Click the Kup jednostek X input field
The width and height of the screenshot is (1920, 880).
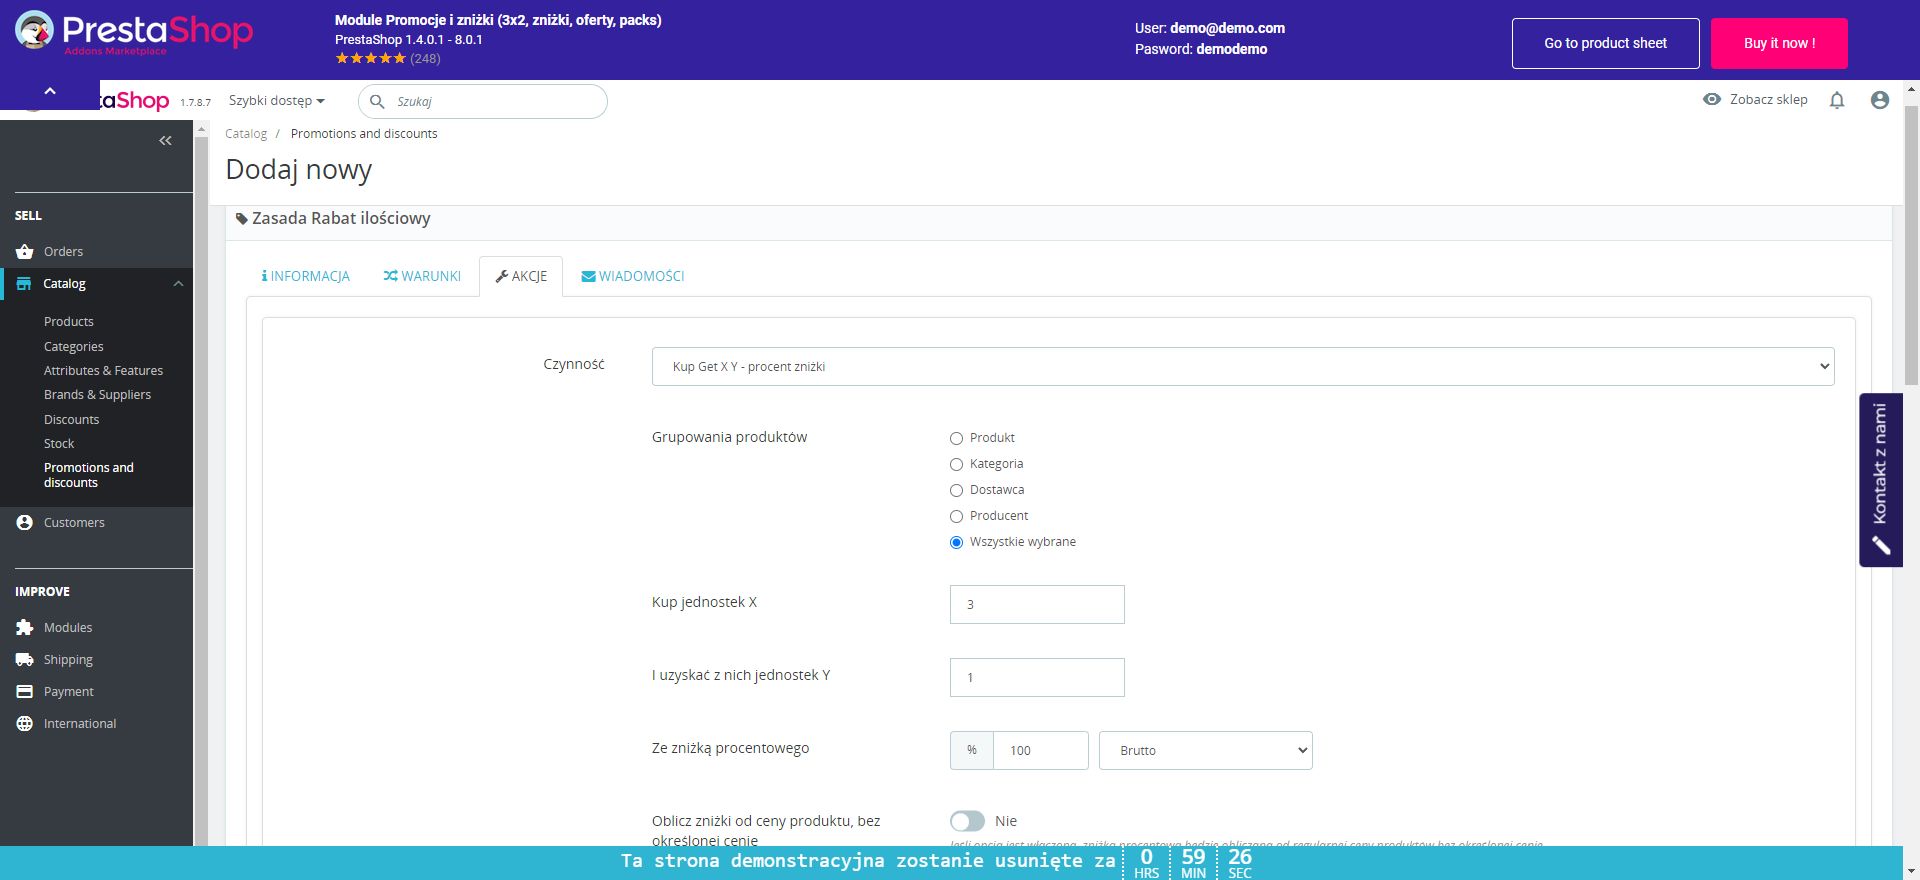[1037, 605]
